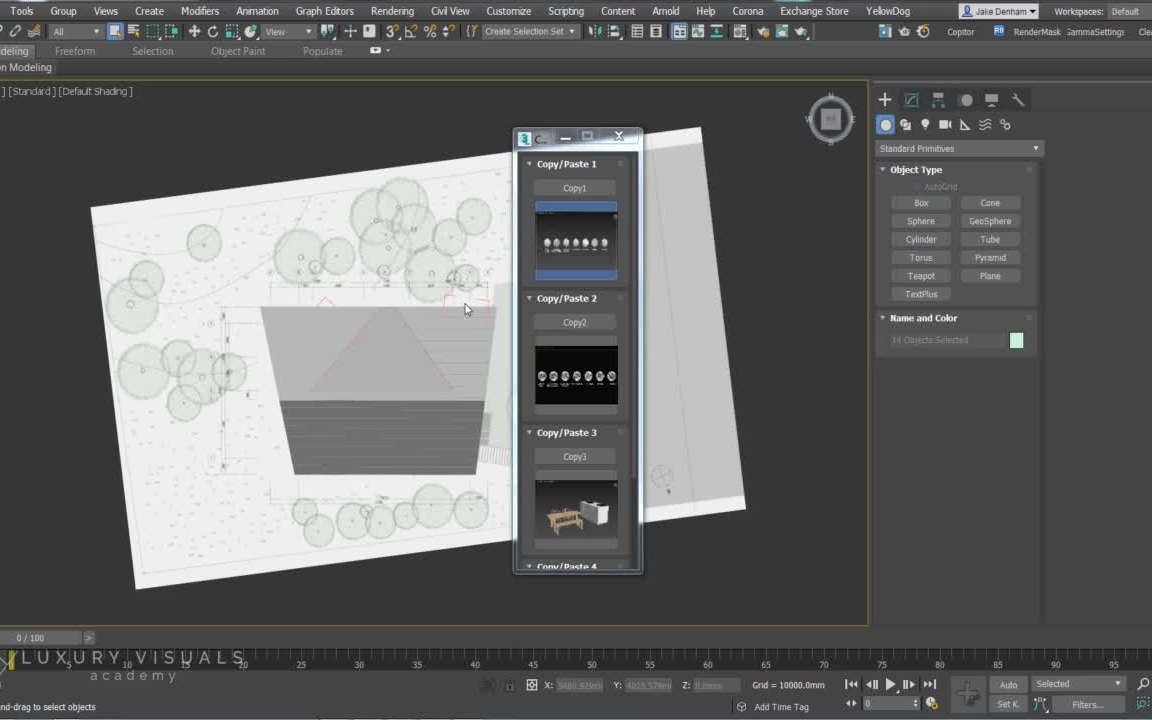This screenshot has height=720, width=1152.
Task: Open the Standard Primitives dropdown
Action: coord(958,148)
